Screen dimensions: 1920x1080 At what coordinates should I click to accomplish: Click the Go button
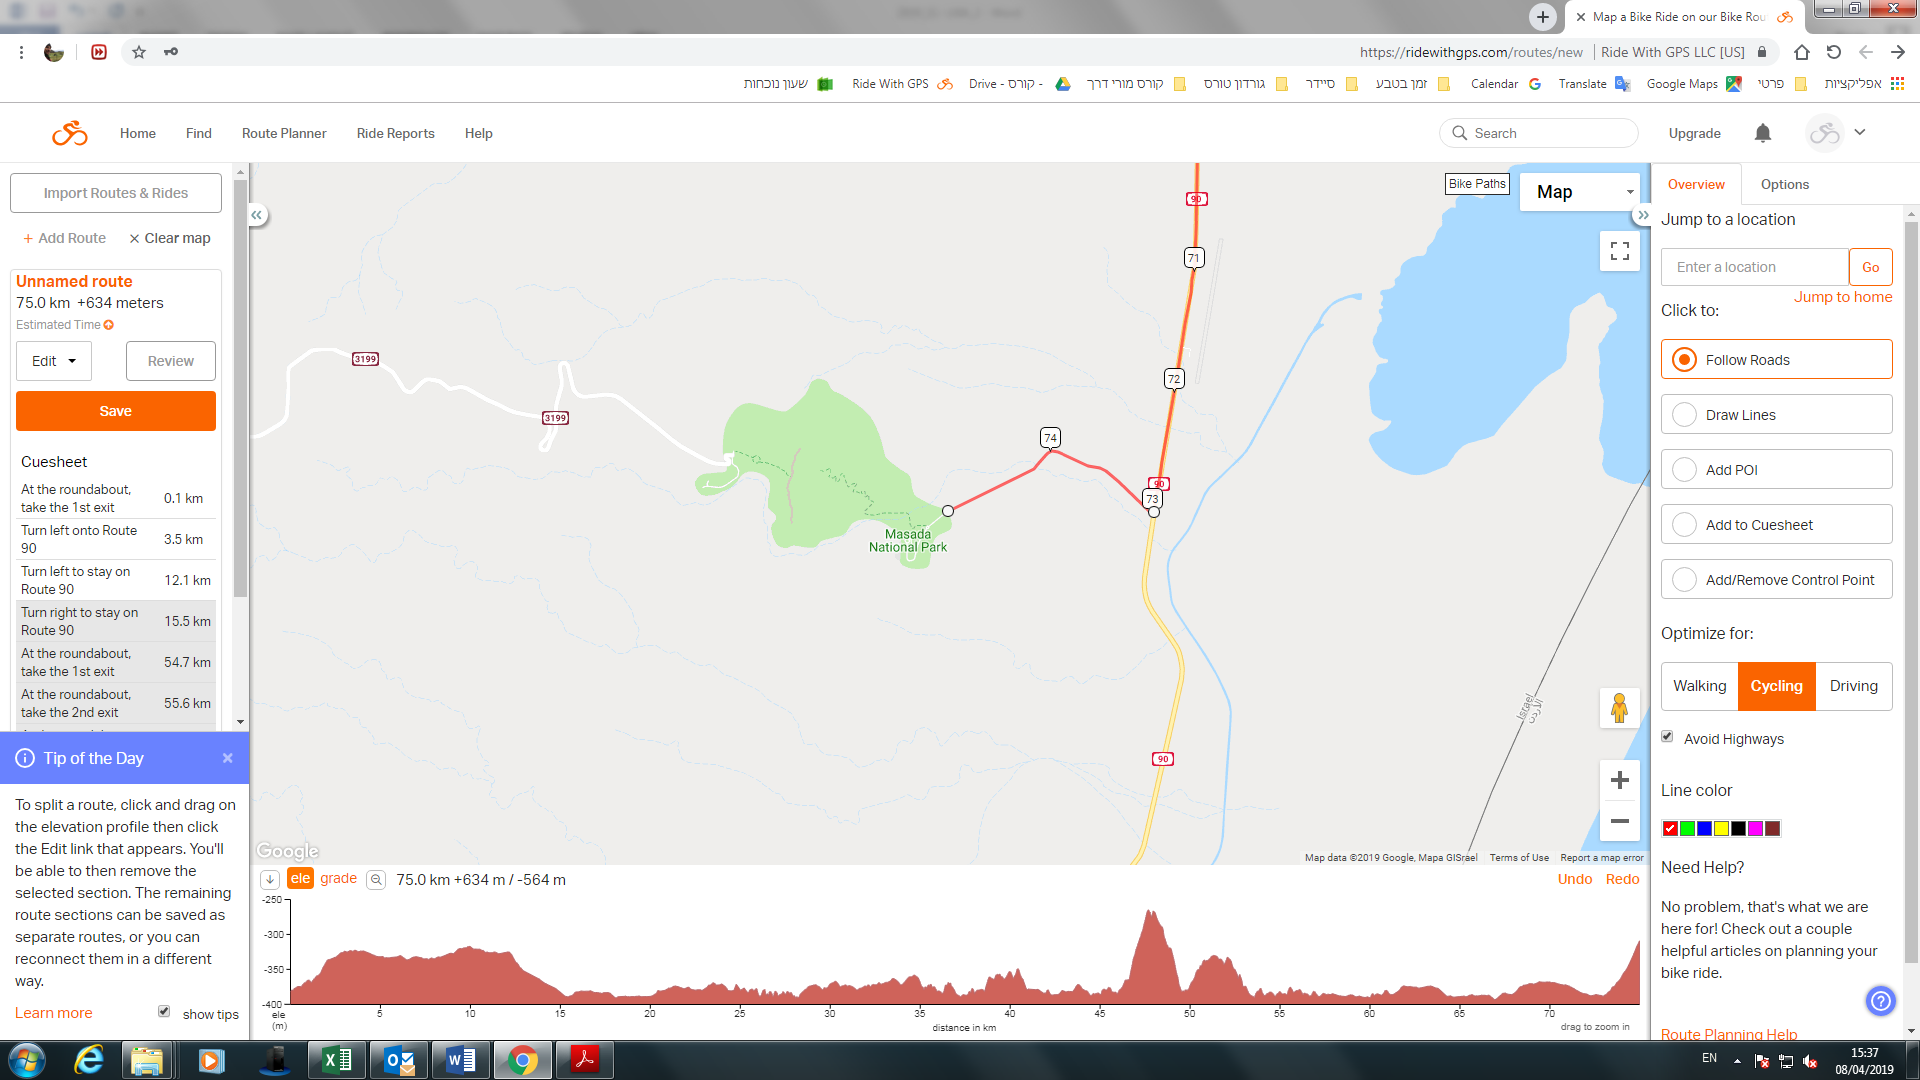(1870, 267)
